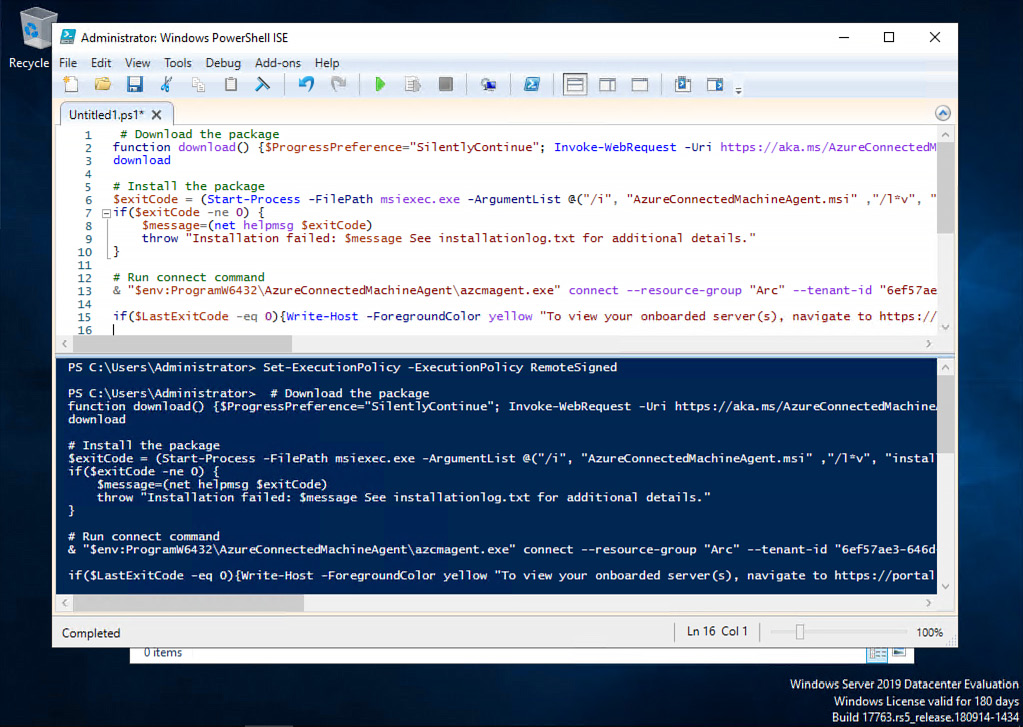Launch PowerShell.exe in a separate window

pyautogui.click(x=532, y=85)
